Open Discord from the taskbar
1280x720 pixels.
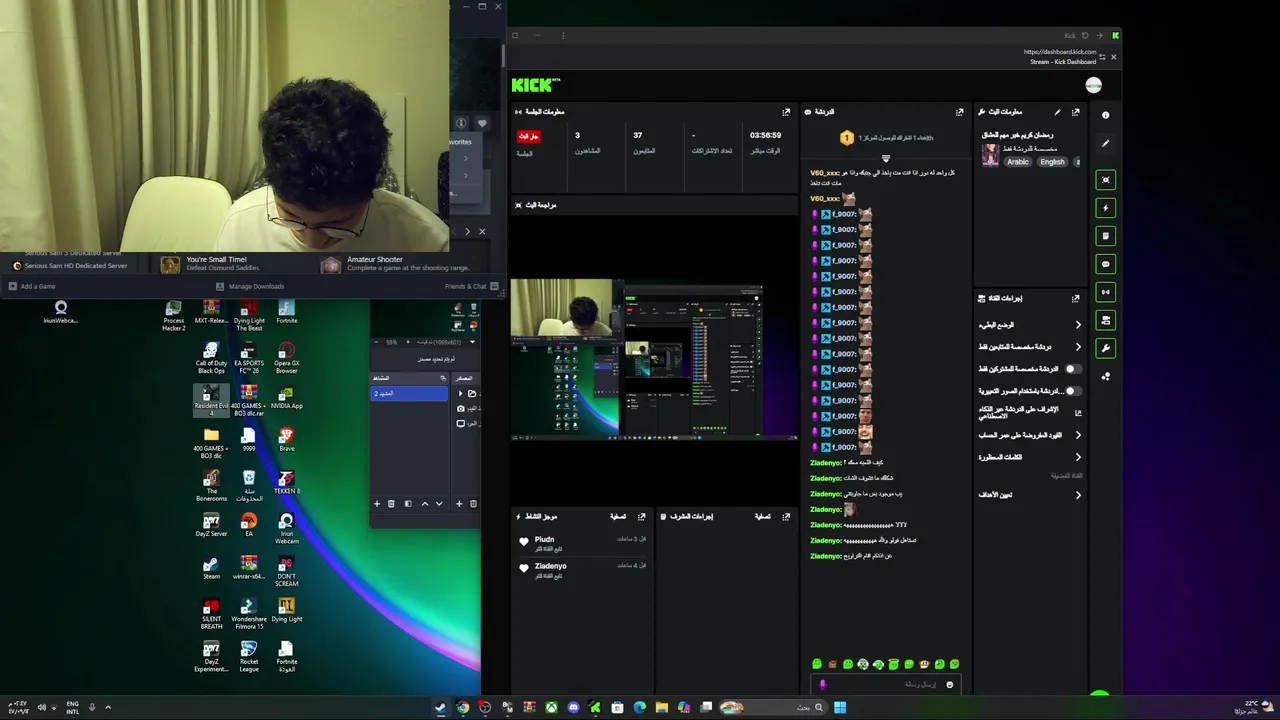click(x=573, y=708)
